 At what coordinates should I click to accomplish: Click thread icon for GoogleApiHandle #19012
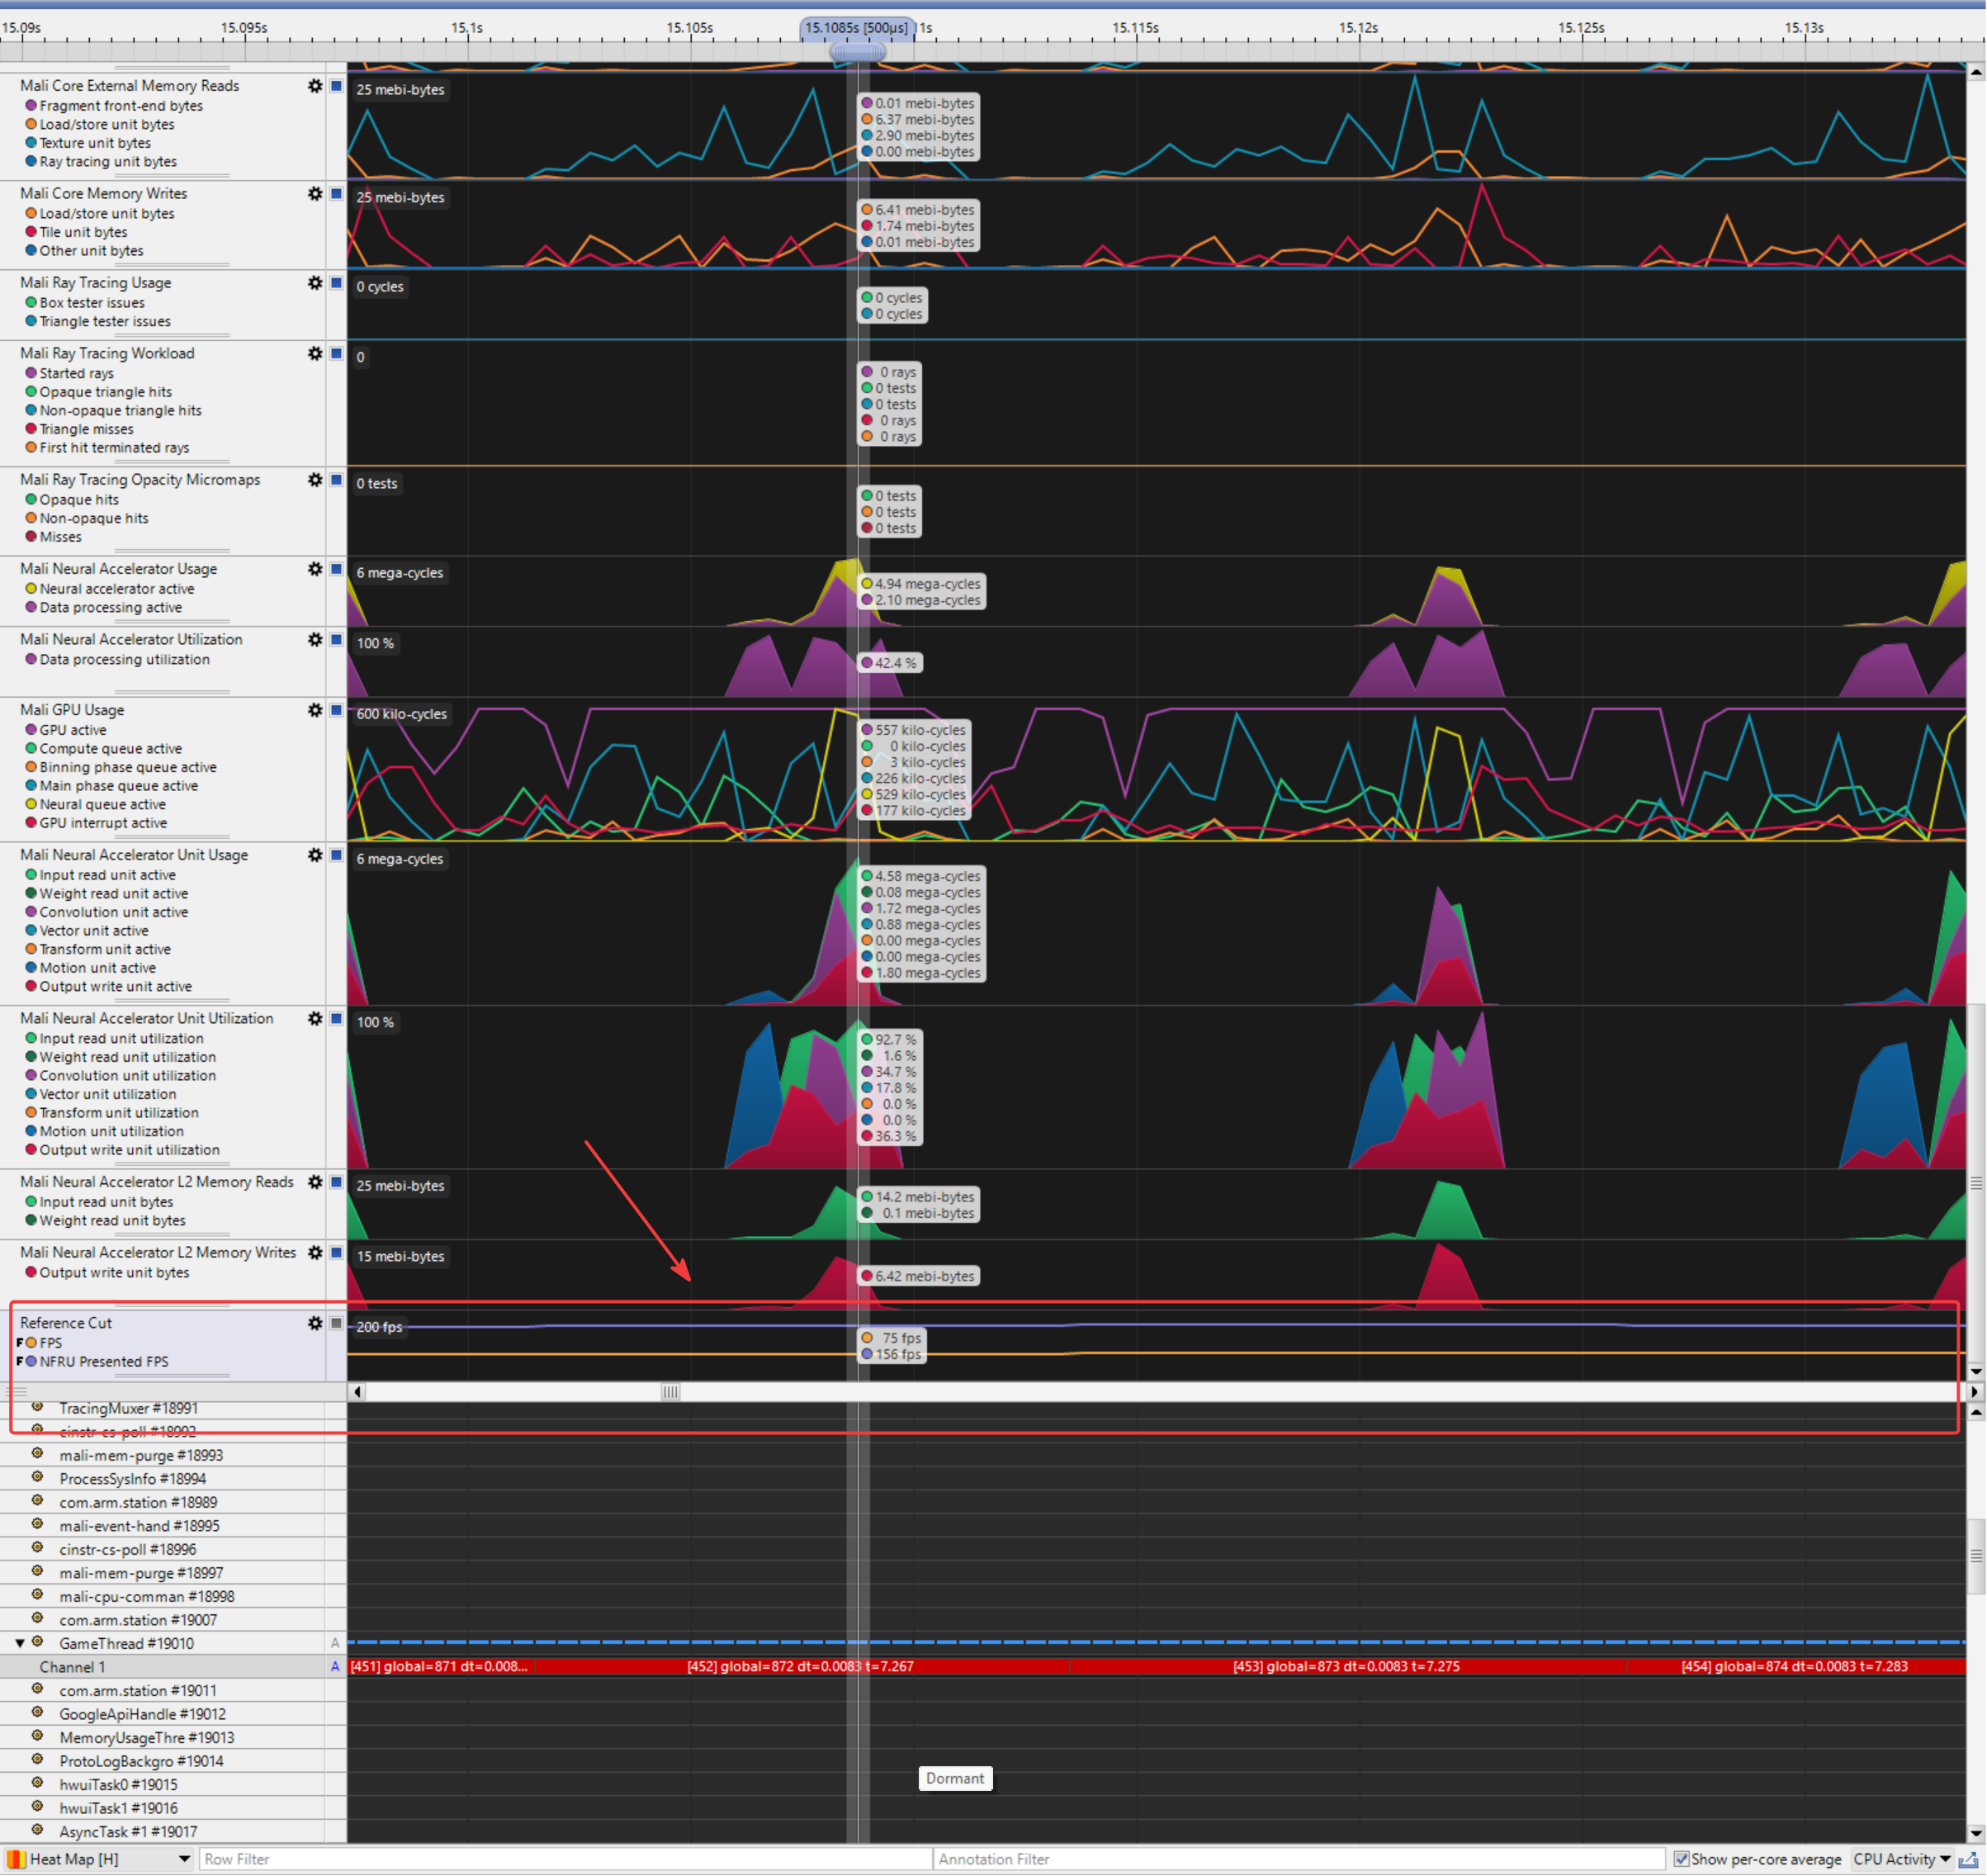click(x=37, y=1713)
